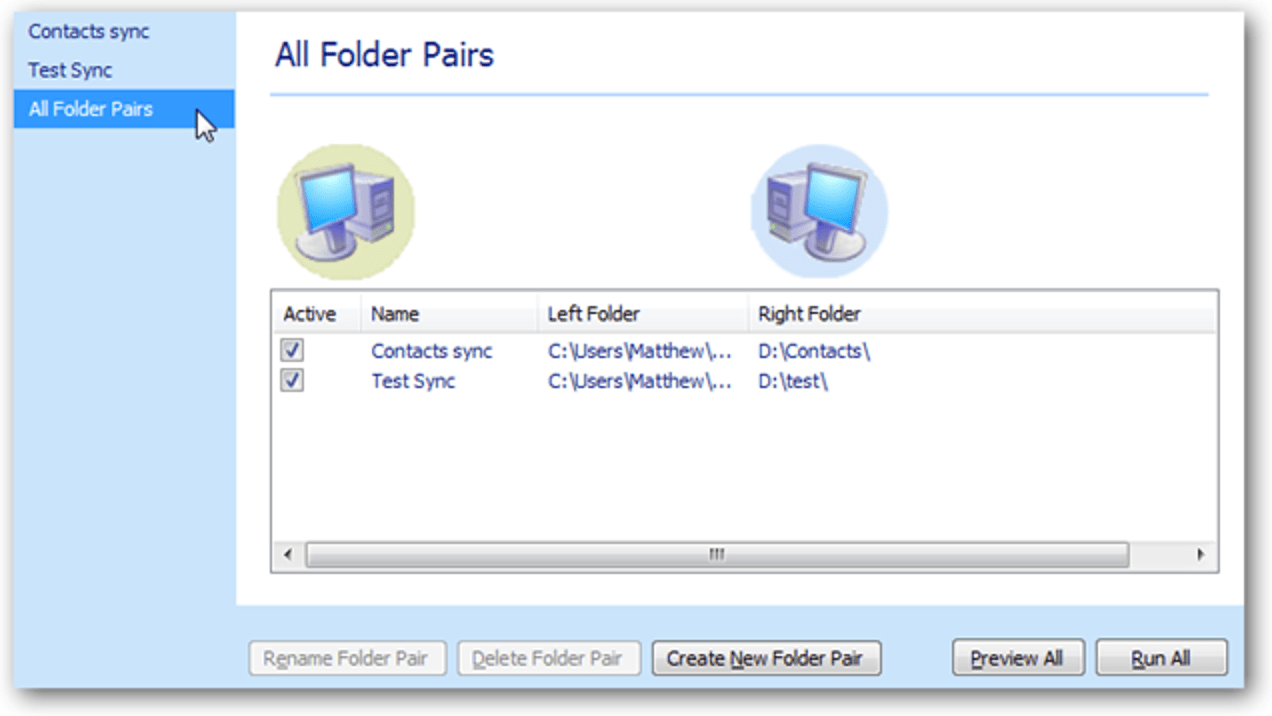Click the right computer icon
Image resolution: width=1272 pixels, height=716 pixels.
pyautogui.click(x=819, y=211)
